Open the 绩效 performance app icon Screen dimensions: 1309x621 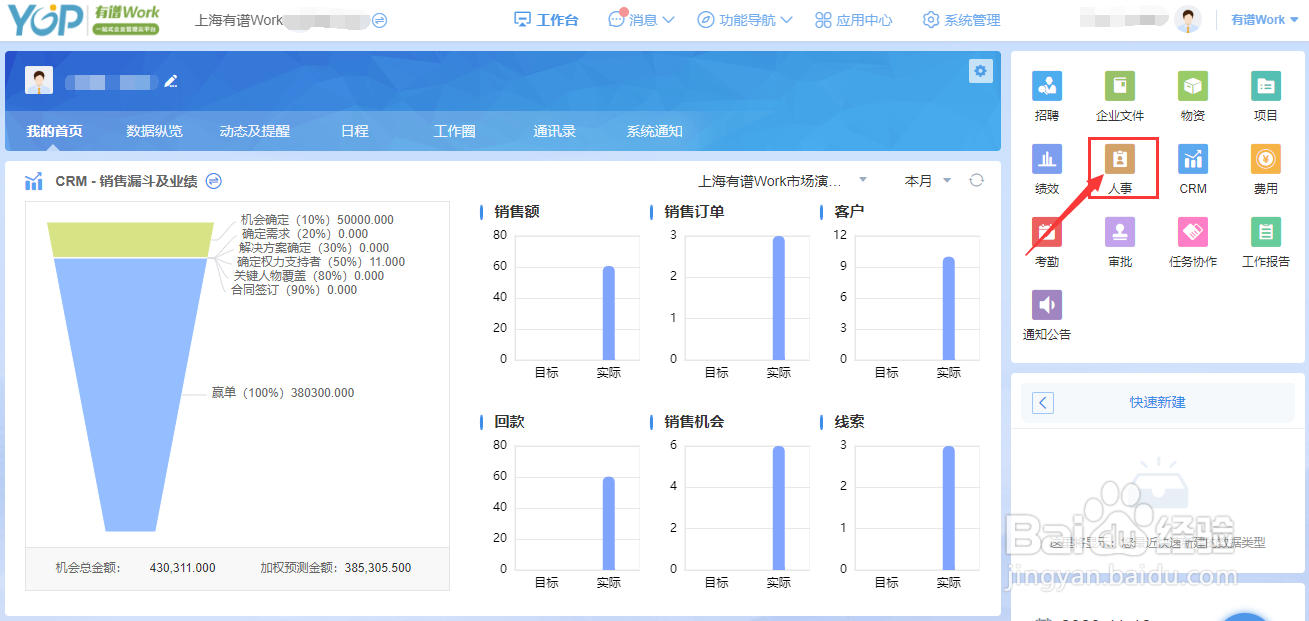coord(1047,159)
